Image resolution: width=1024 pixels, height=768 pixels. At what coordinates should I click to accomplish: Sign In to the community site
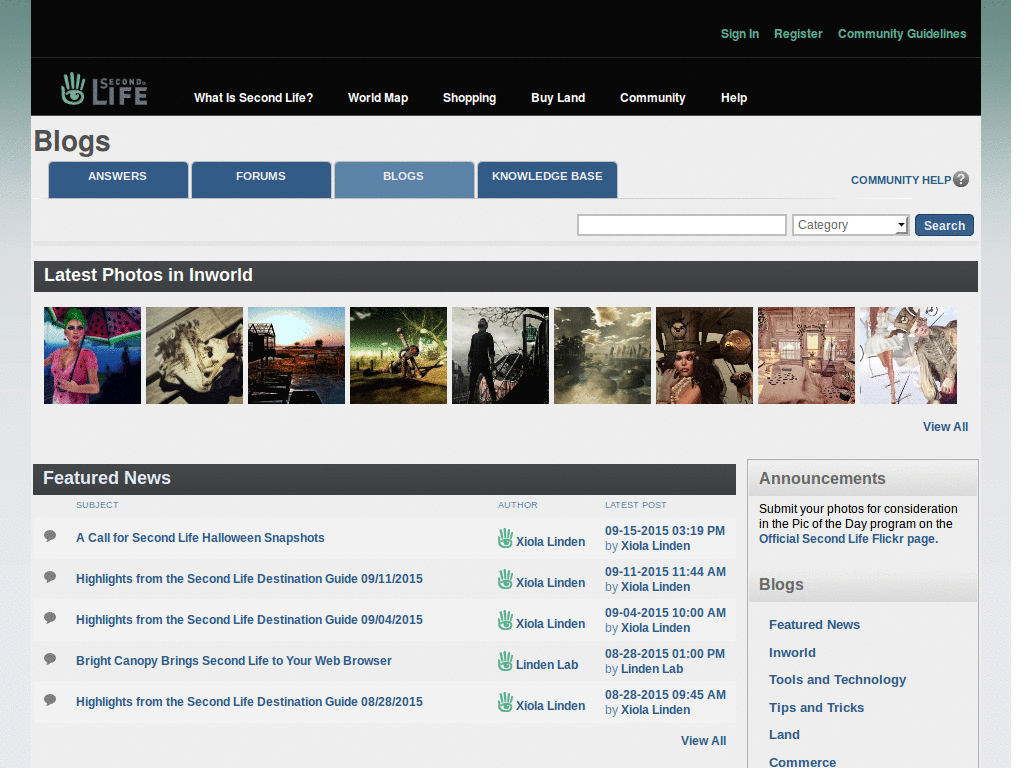(x=740, y=33)
